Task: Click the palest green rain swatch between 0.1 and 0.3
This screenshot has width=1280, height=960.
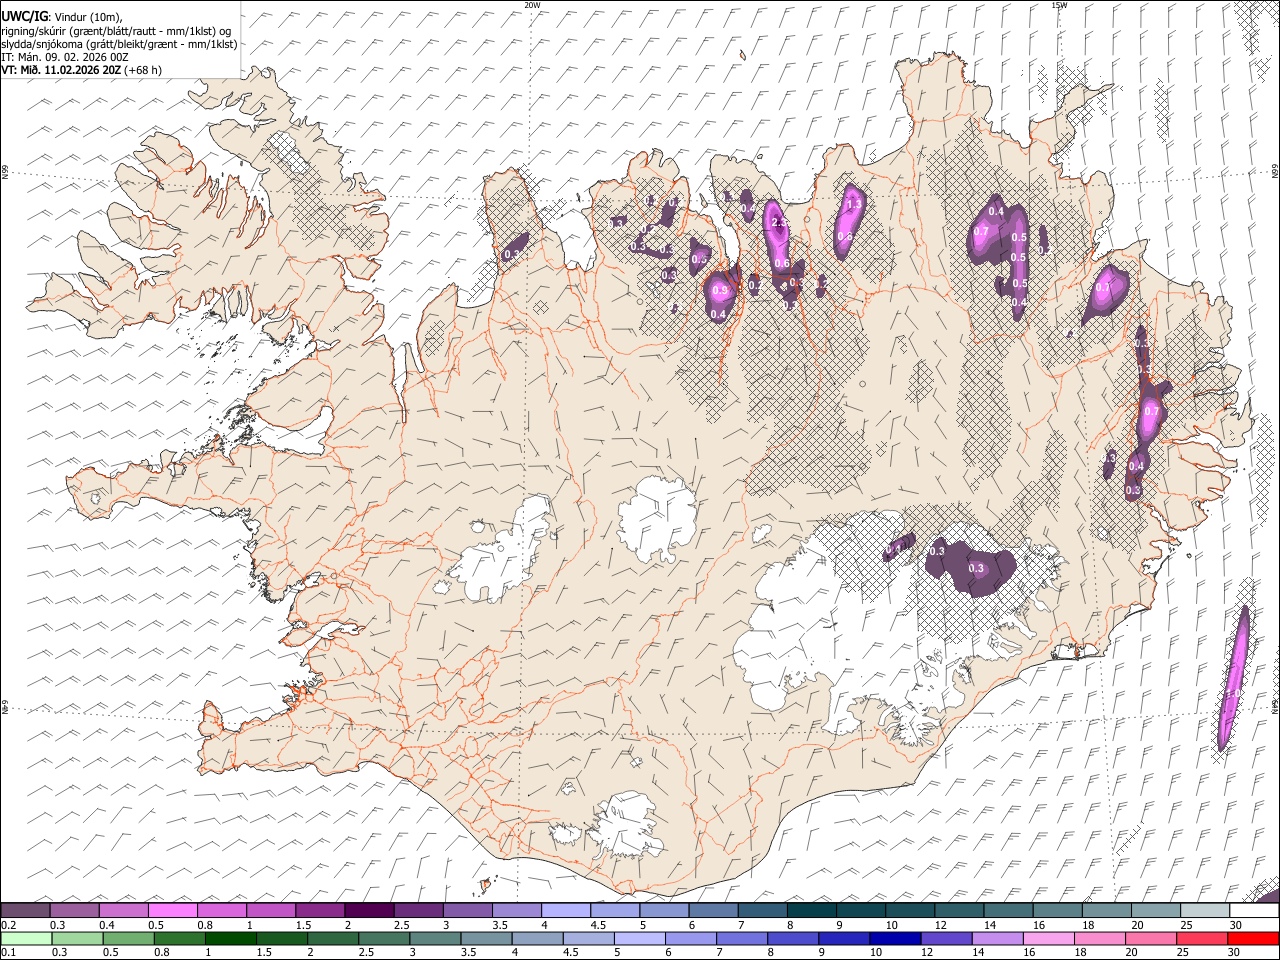Action: pos(26,938)
